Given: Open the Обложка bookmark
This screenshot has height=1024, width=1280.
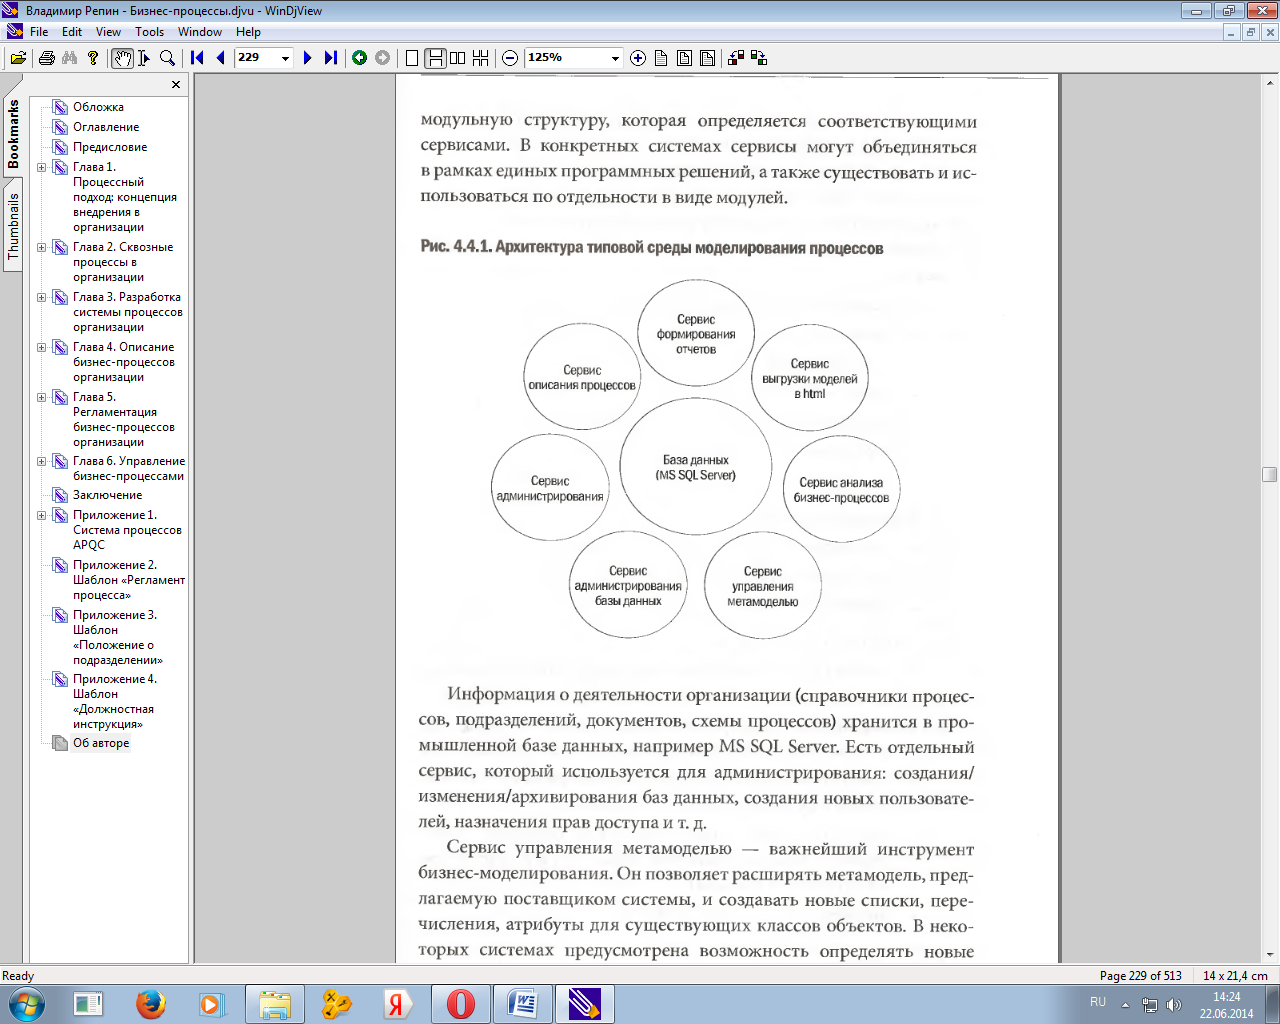Looking at the screenshot, I should (x=98, y=107).
